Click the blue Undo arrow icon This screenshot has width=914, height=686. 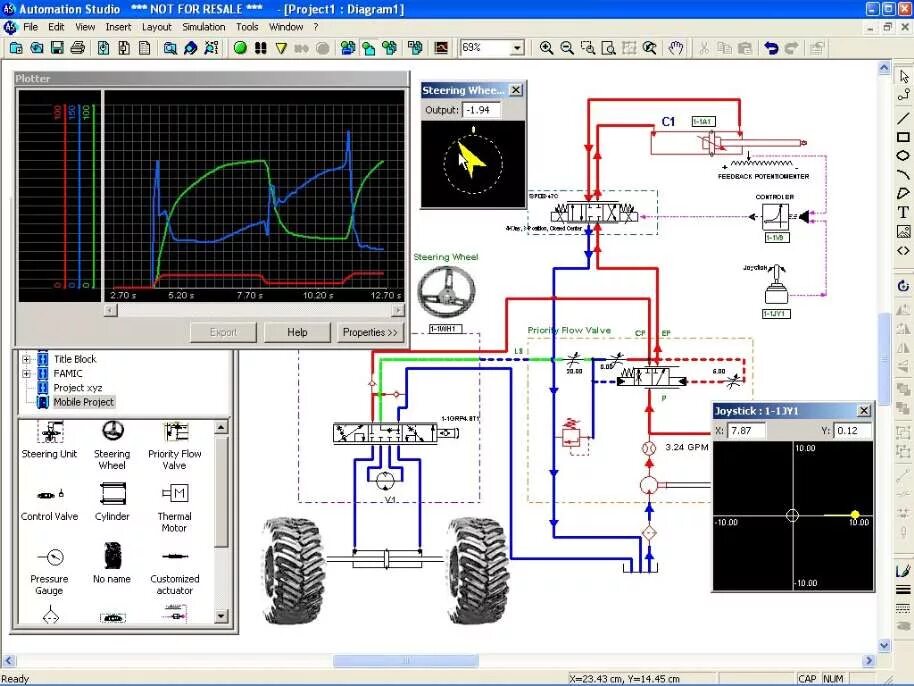pyautogui.click(x=771, y=48)
